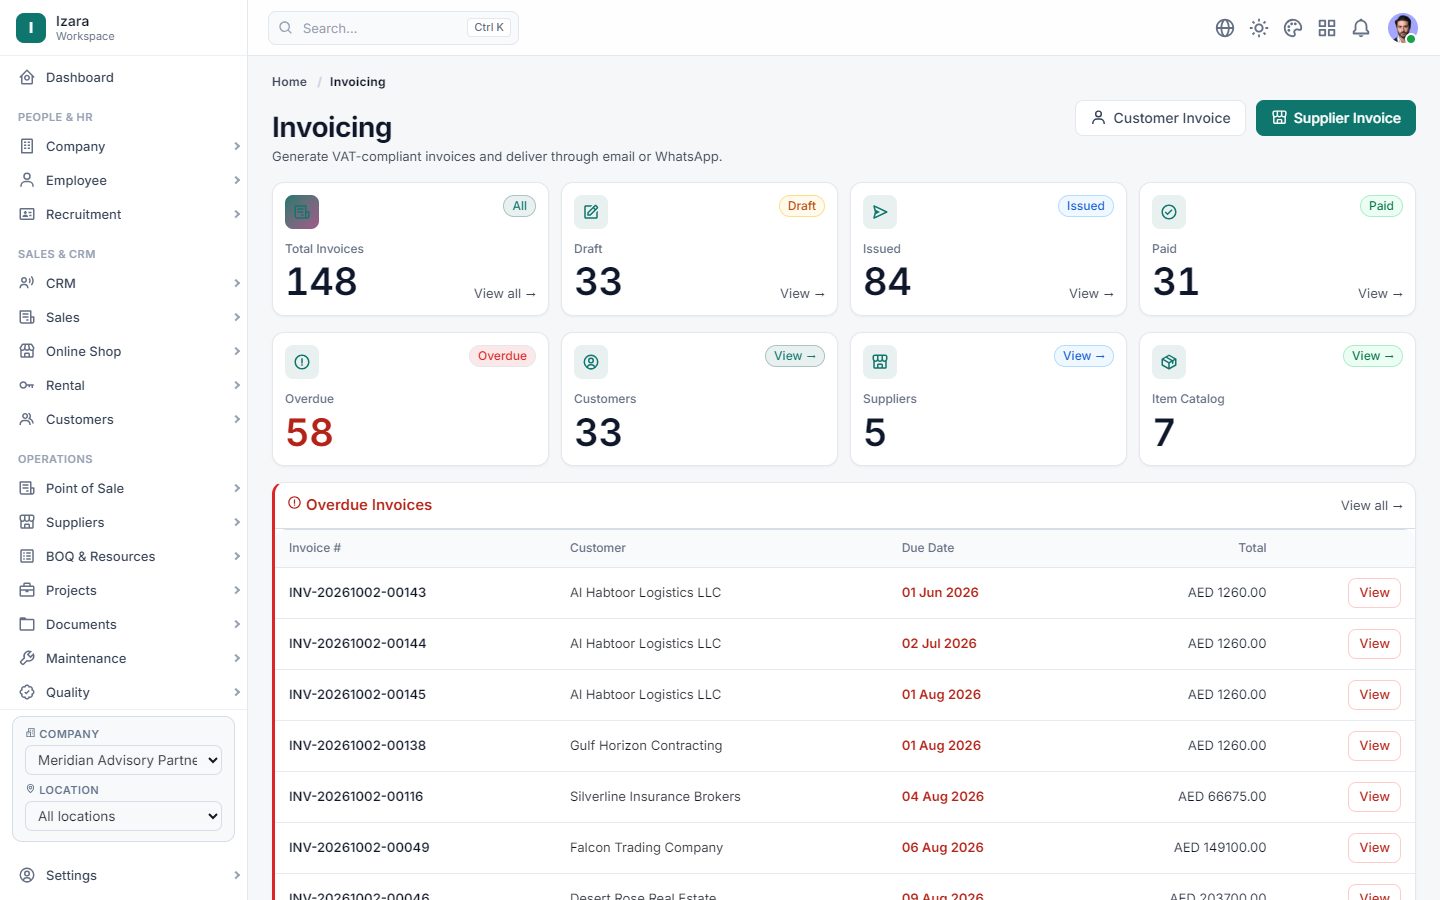Expand the Employee sidebar menu
Screen dimensions: 1440x900
[124, 180]
